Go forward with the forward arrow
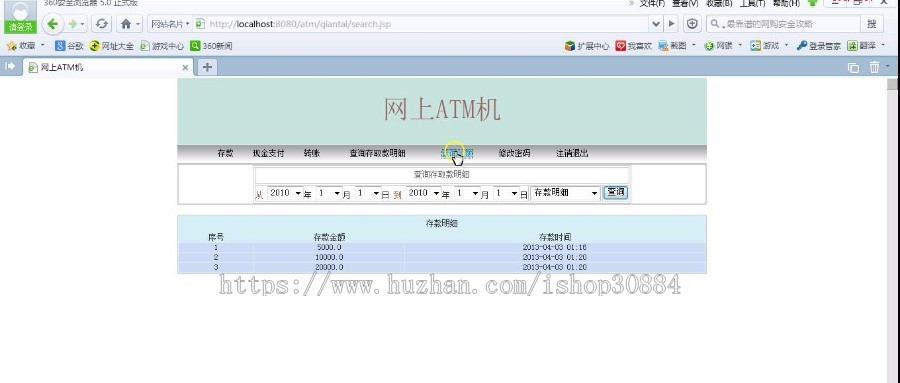 click(73, 24)
